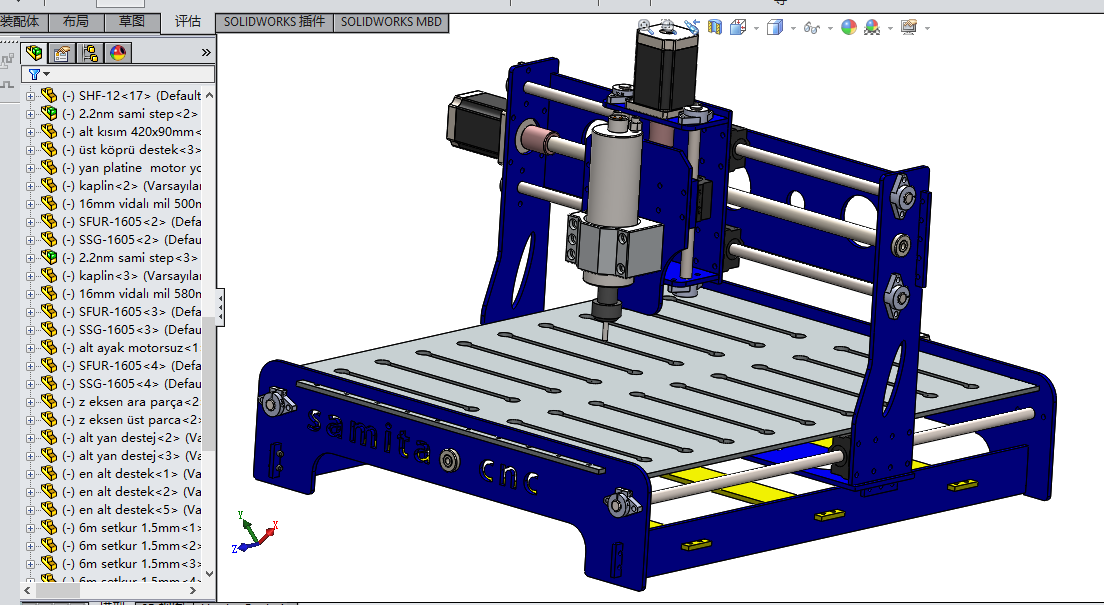Click the part icon of SFUR-1605<4>
Screen dimensions: 1104x605
49,365
